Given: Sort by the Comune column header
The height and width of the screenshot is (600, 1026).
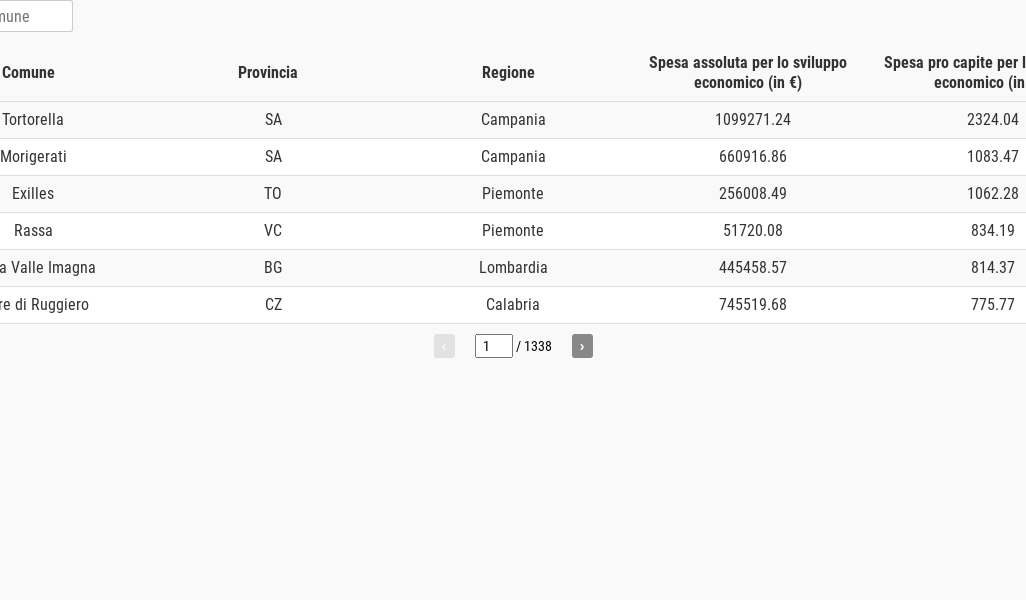Looking at the screenshot, I should click(x=28, y=73).
